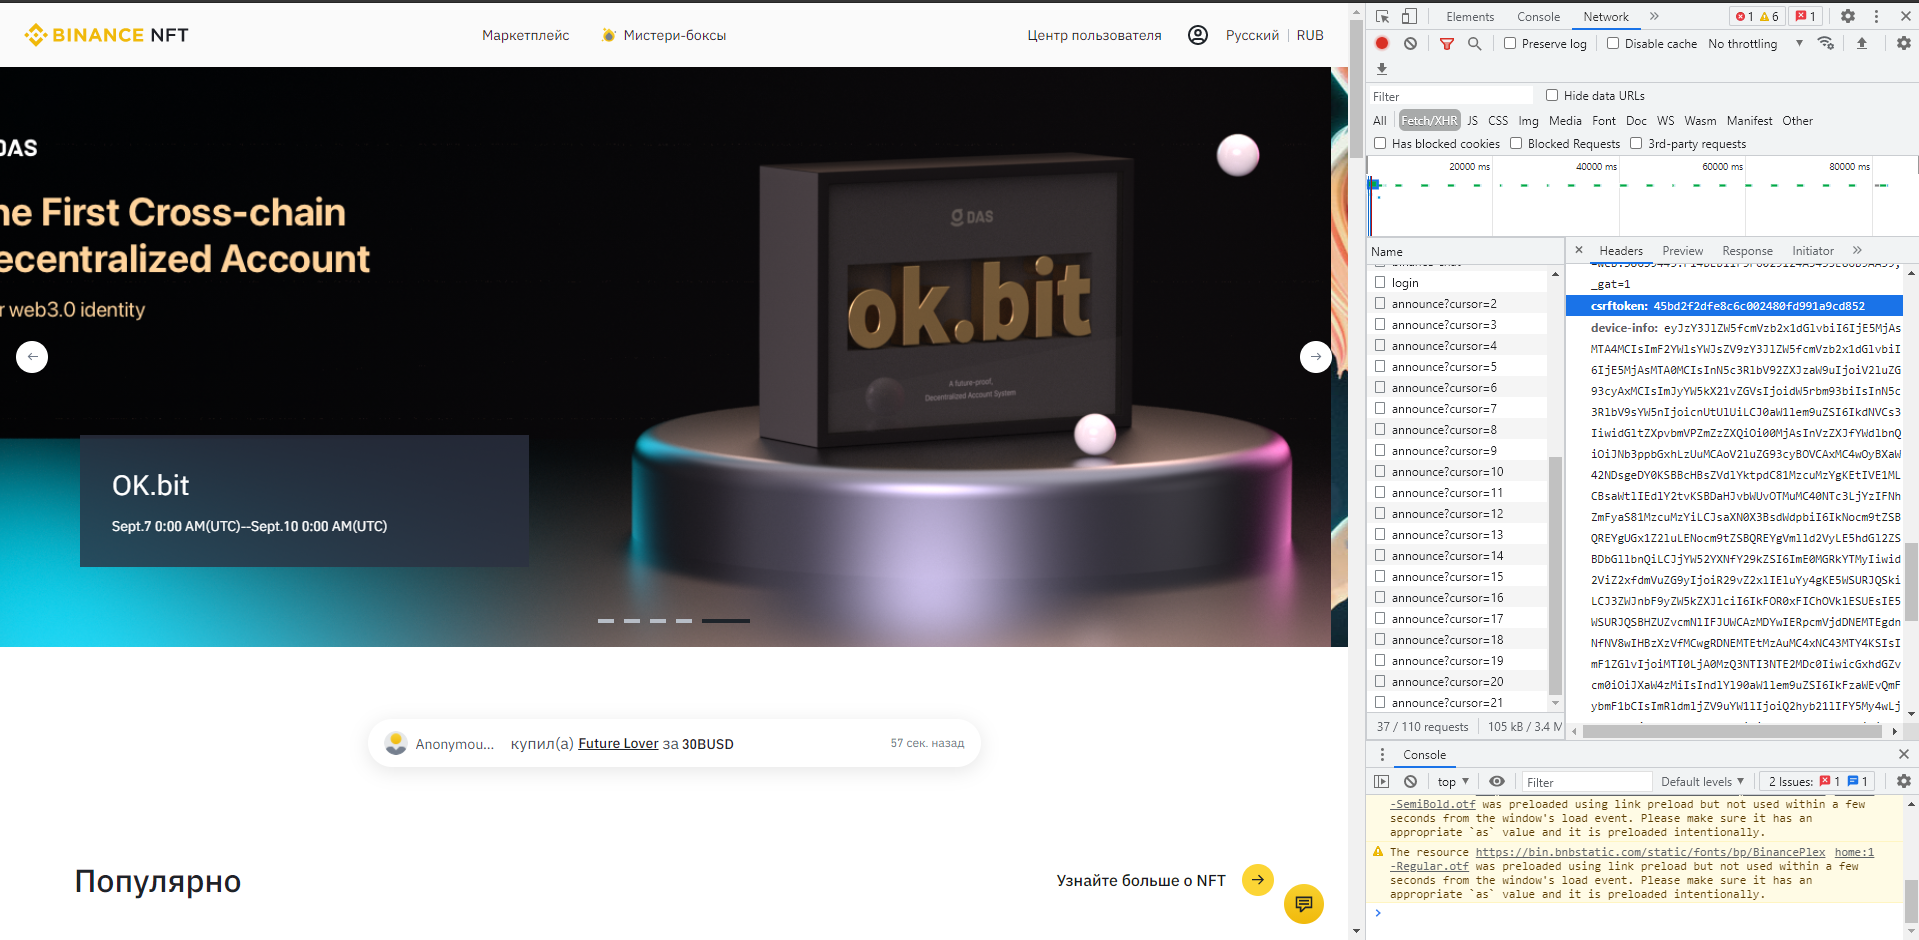The image size is (1919, 940).
Task: Open the yellow support chat button
Action: 1304,904
